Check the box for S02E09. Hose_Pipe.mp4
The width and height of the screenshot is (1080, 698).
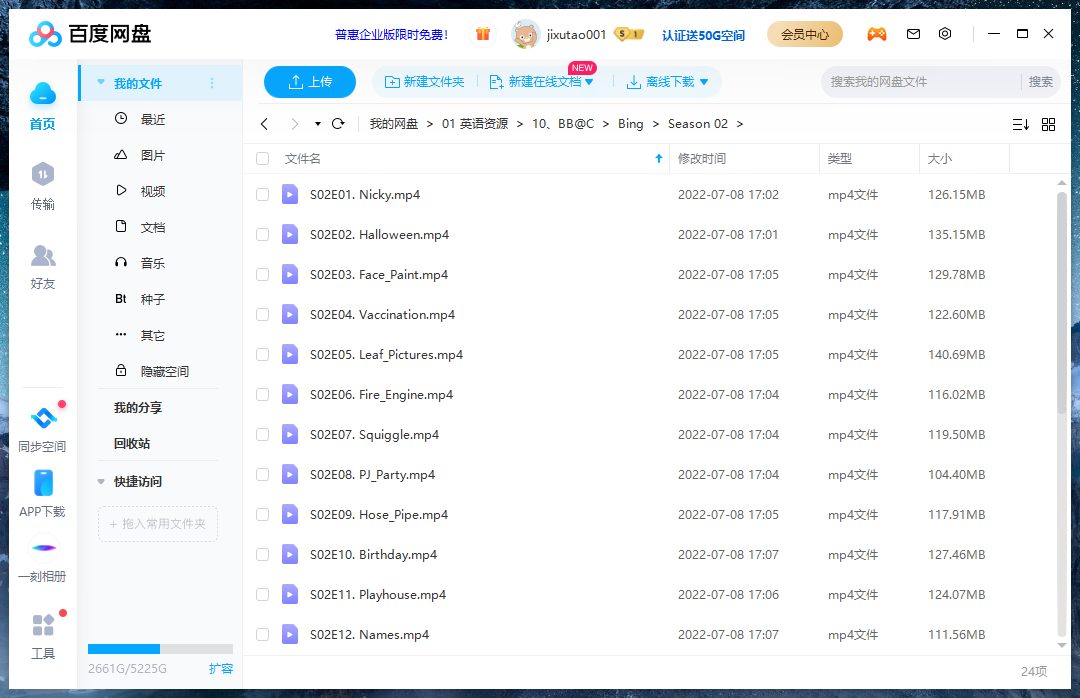click(262, 514)
